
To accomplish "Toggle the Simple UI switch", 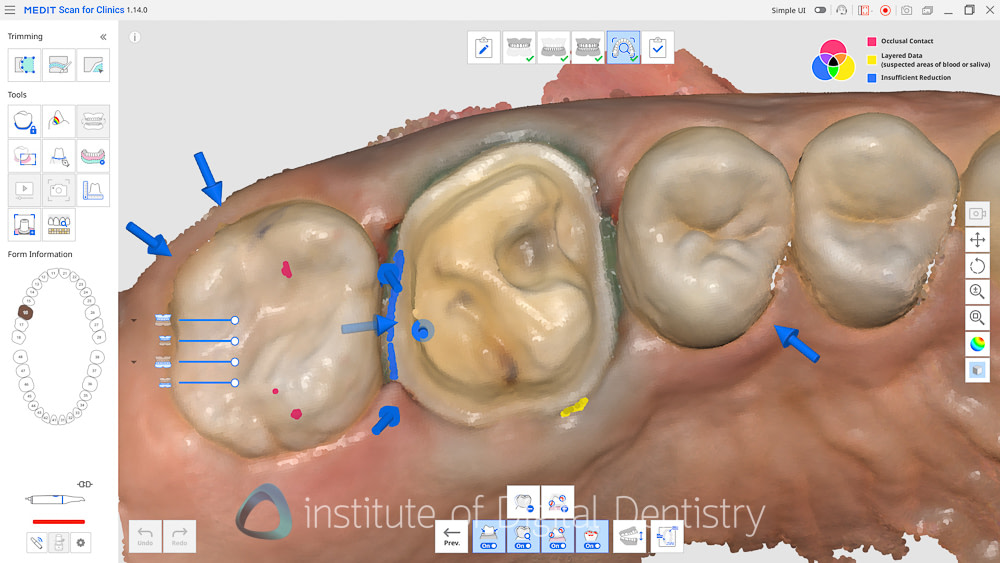I will [x=820, y=10].
